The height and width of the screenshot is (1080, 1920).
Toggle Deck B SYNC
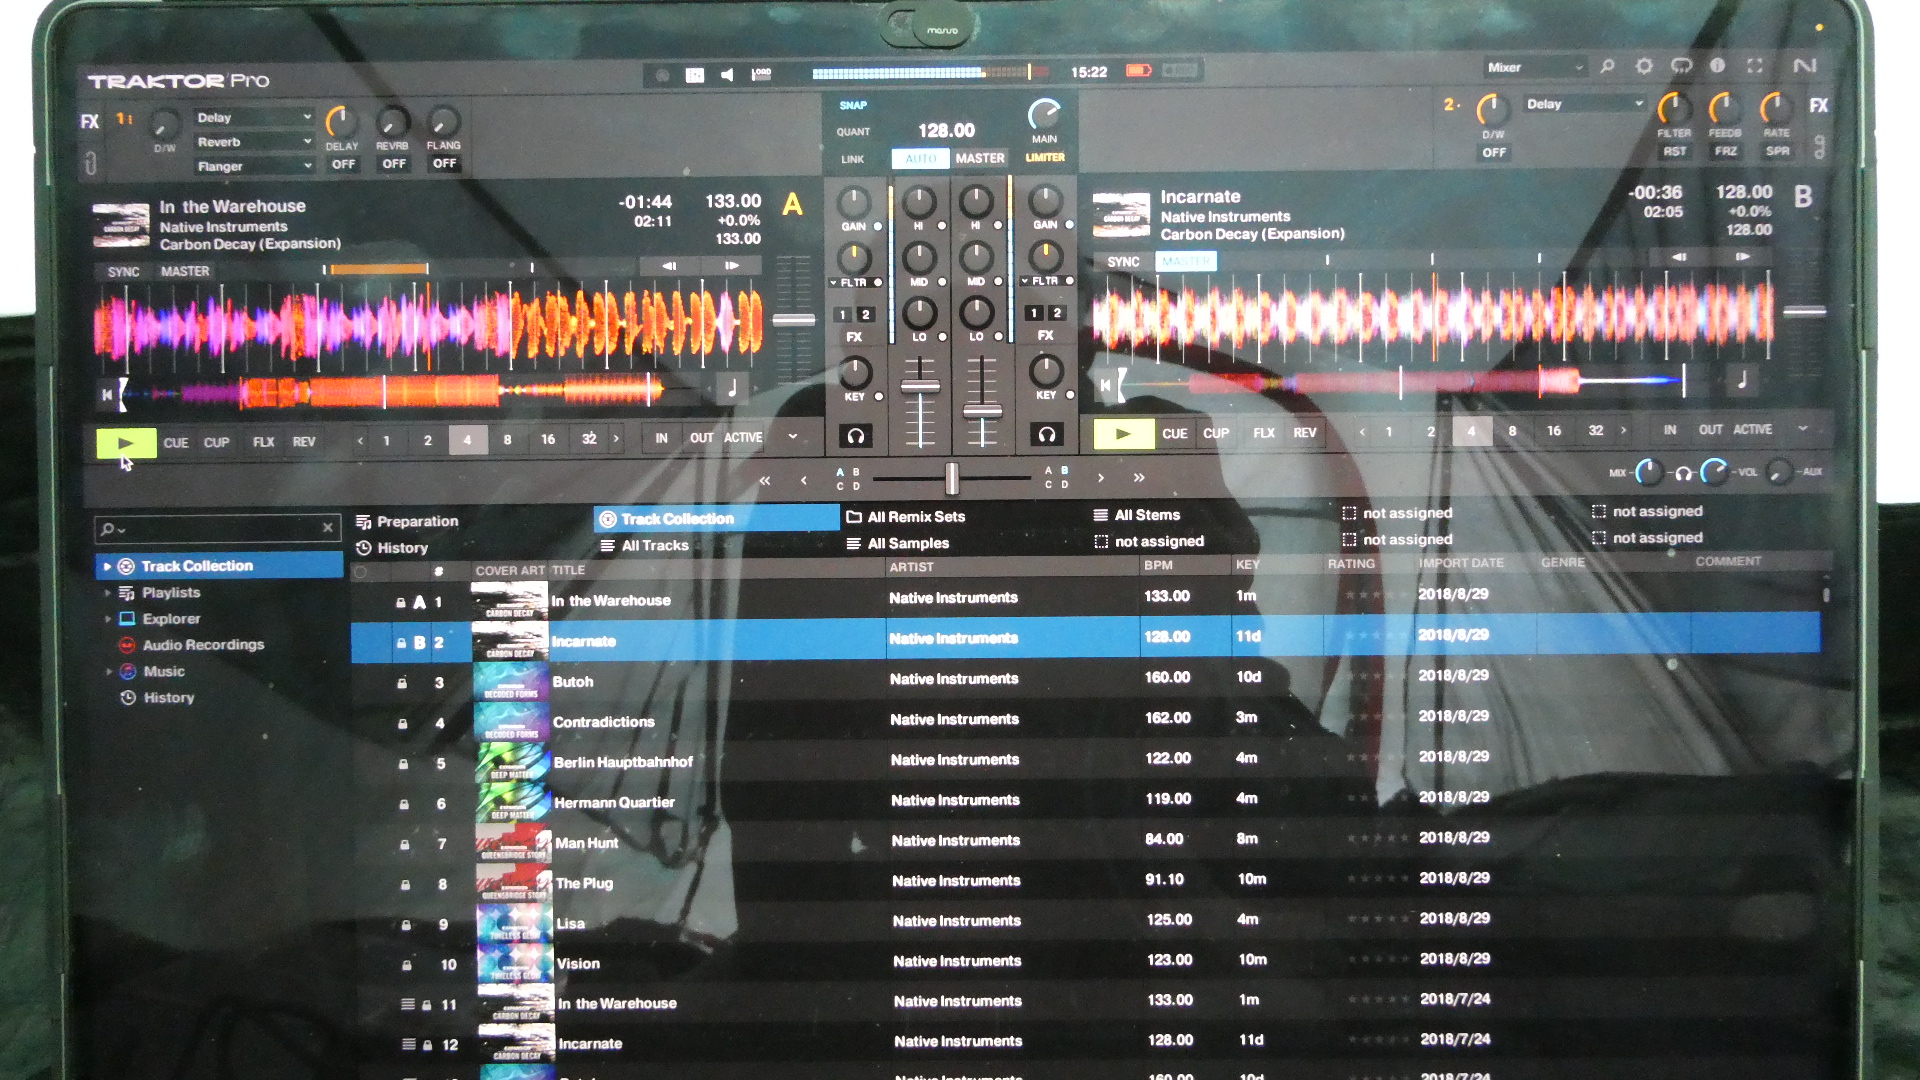[x=1123, y=262]
